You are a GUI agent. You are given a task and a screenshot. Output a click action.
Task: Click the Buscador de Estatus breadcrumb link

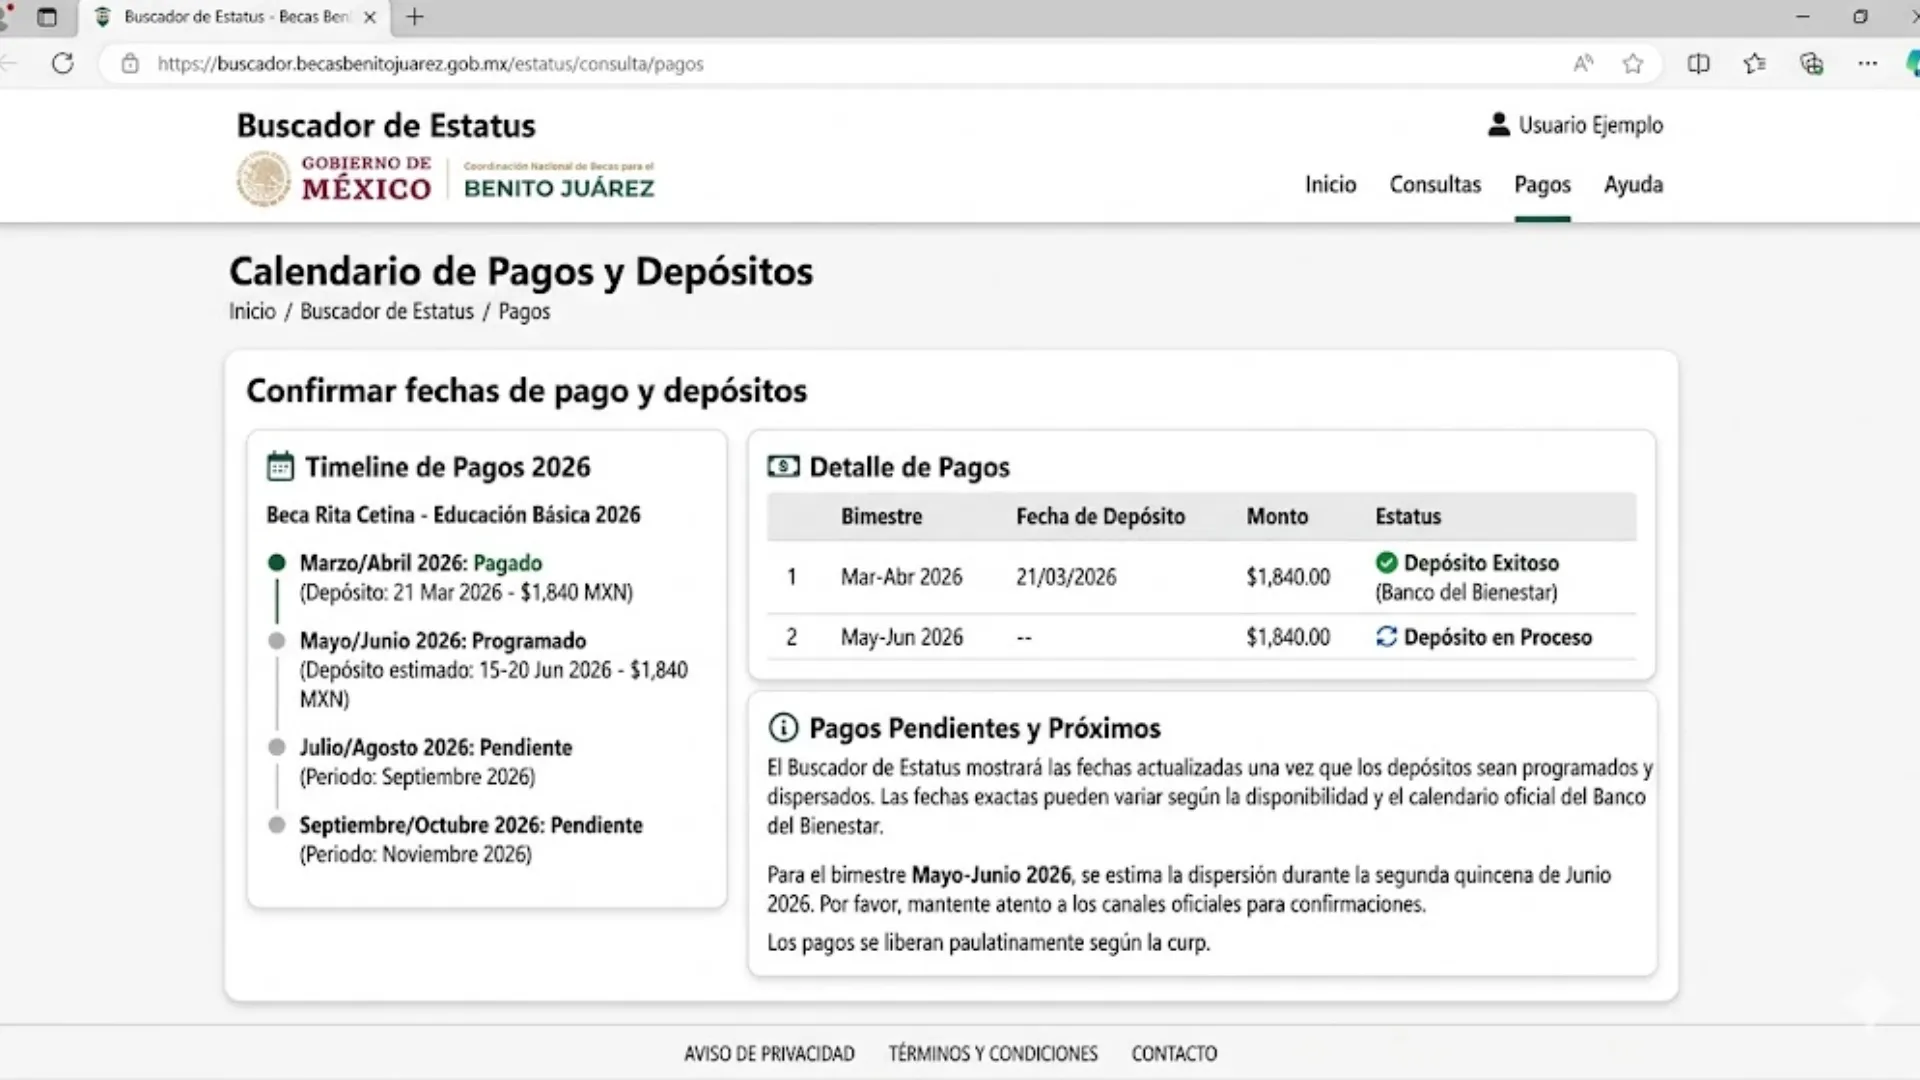[x=387, y=312]
